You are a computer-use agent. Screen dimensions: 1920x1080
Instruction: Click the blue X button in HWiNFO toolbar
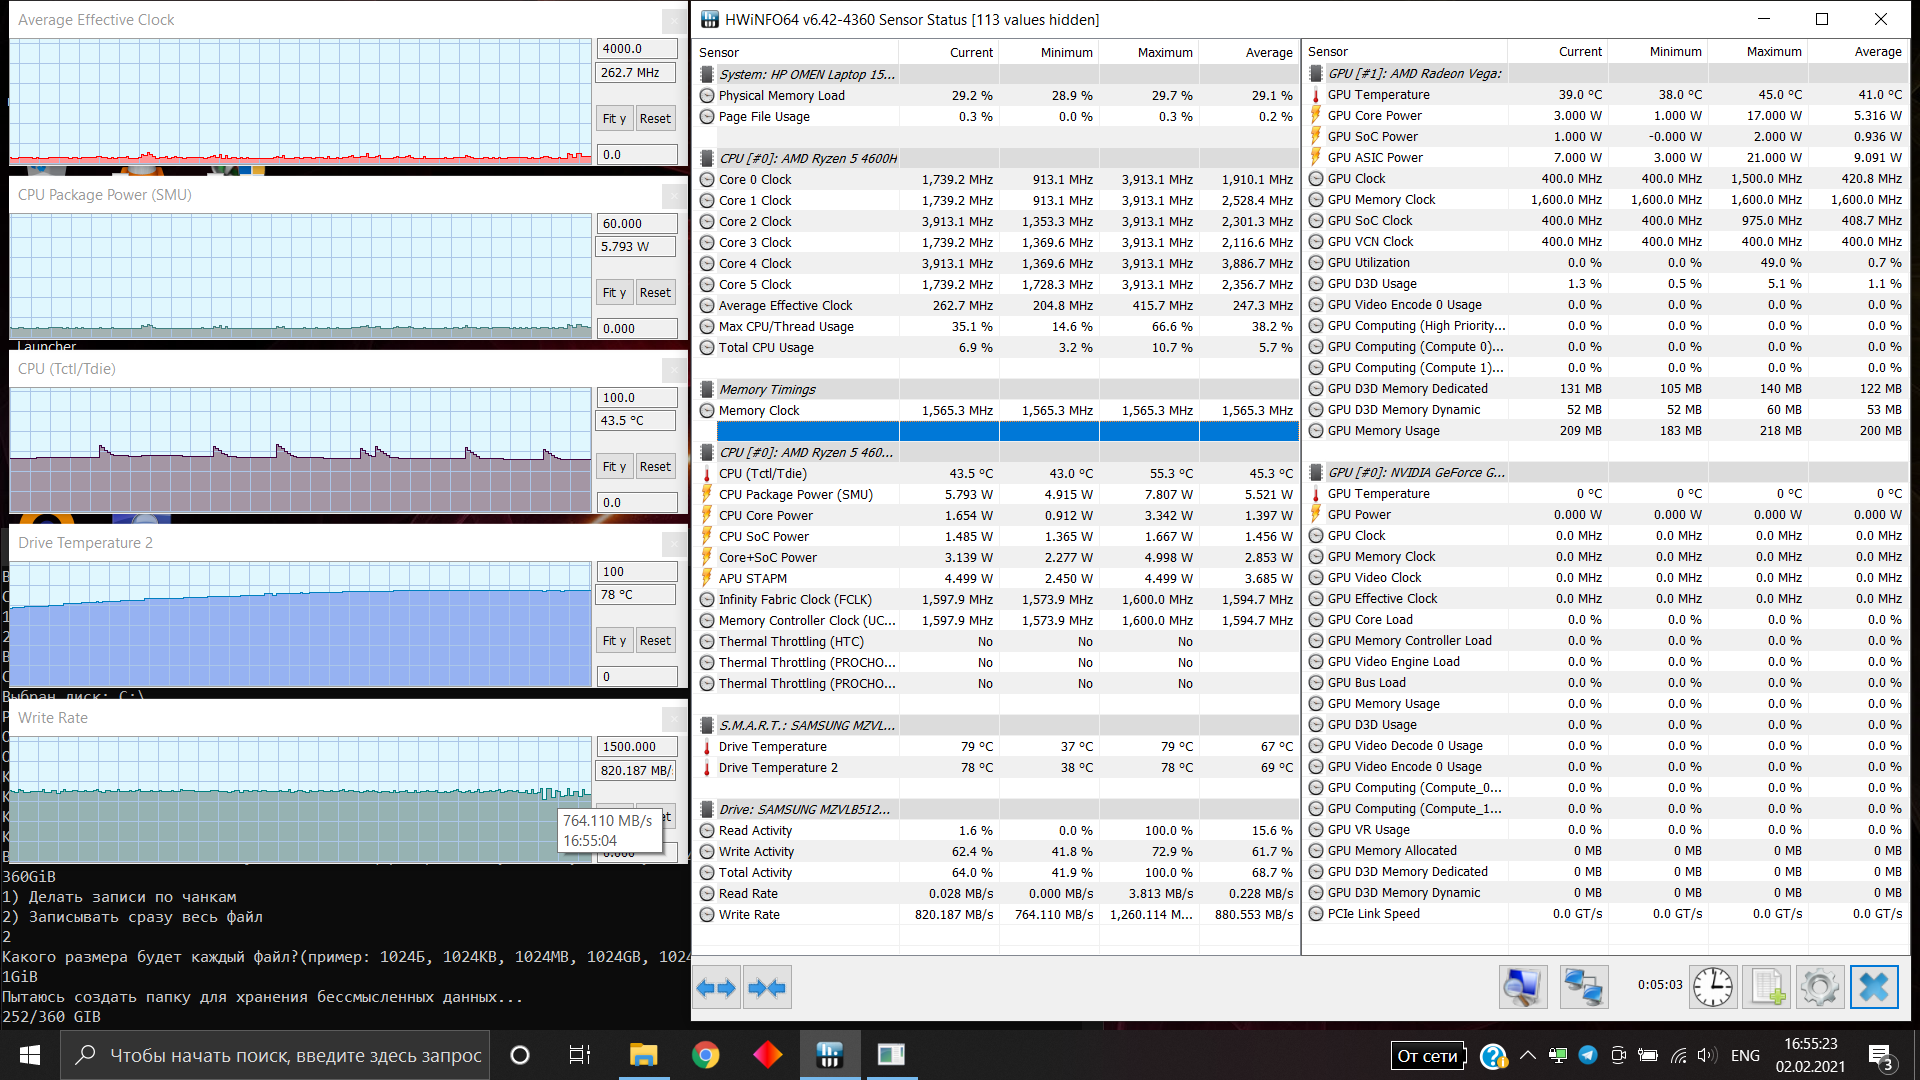[x=1874, y=988]
